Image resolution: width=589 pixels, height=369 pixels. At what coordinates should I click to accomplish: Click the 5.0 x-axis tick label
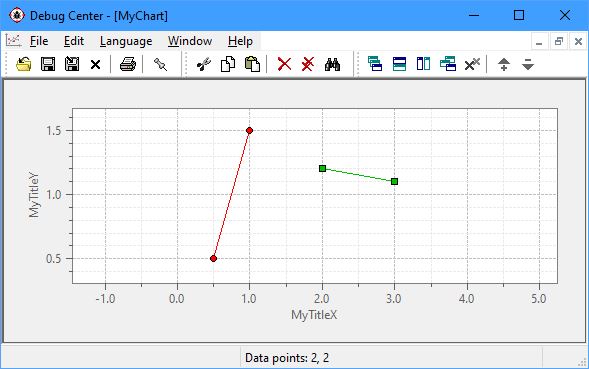pyautogui.click(x=539, y=299)
